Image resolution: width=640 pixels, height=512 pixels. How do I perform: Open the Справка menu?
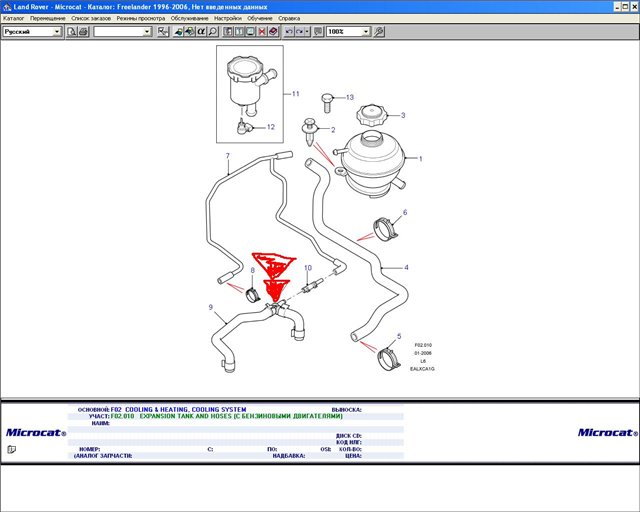(x=289, y=18)
